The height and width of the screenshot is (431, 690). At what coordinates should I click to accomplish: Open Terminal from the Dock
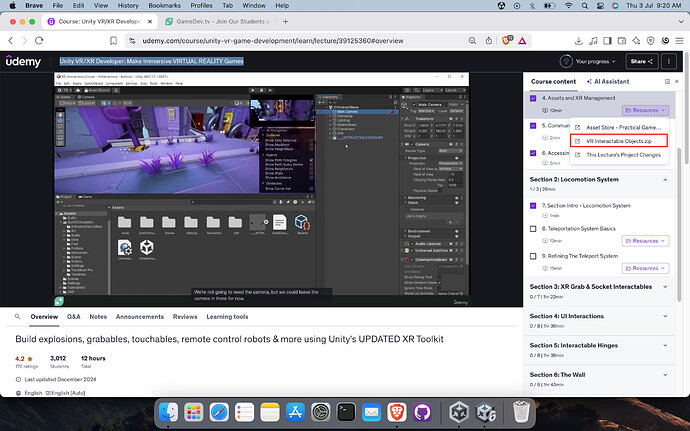tap(347, 411)
